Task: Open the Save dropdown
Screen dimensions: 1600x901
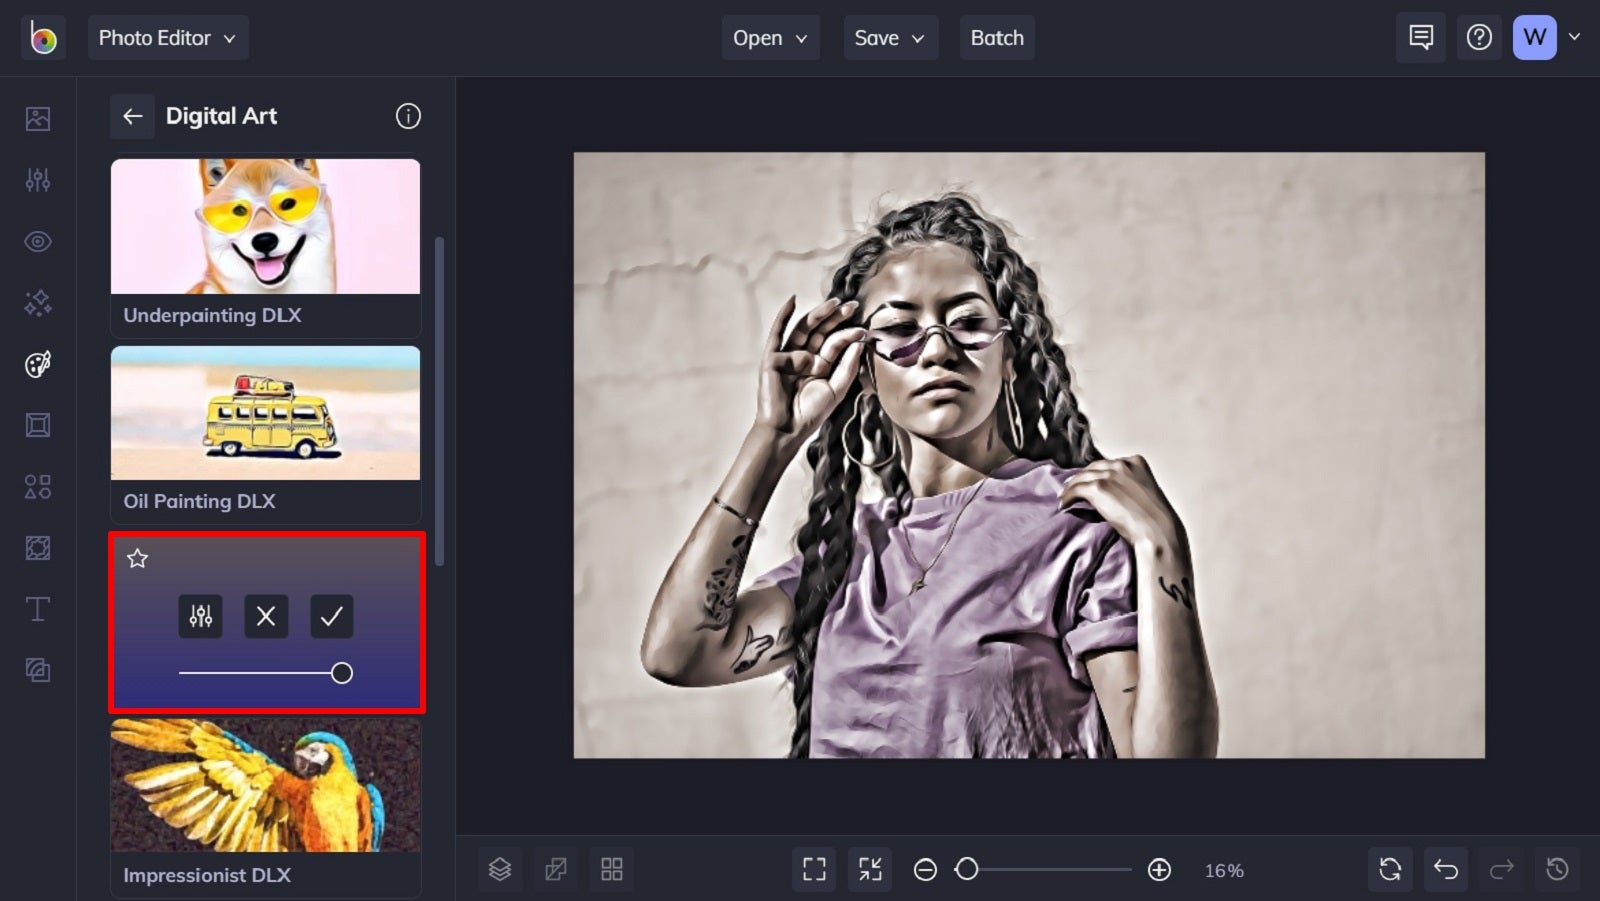Action: (890, 38)
